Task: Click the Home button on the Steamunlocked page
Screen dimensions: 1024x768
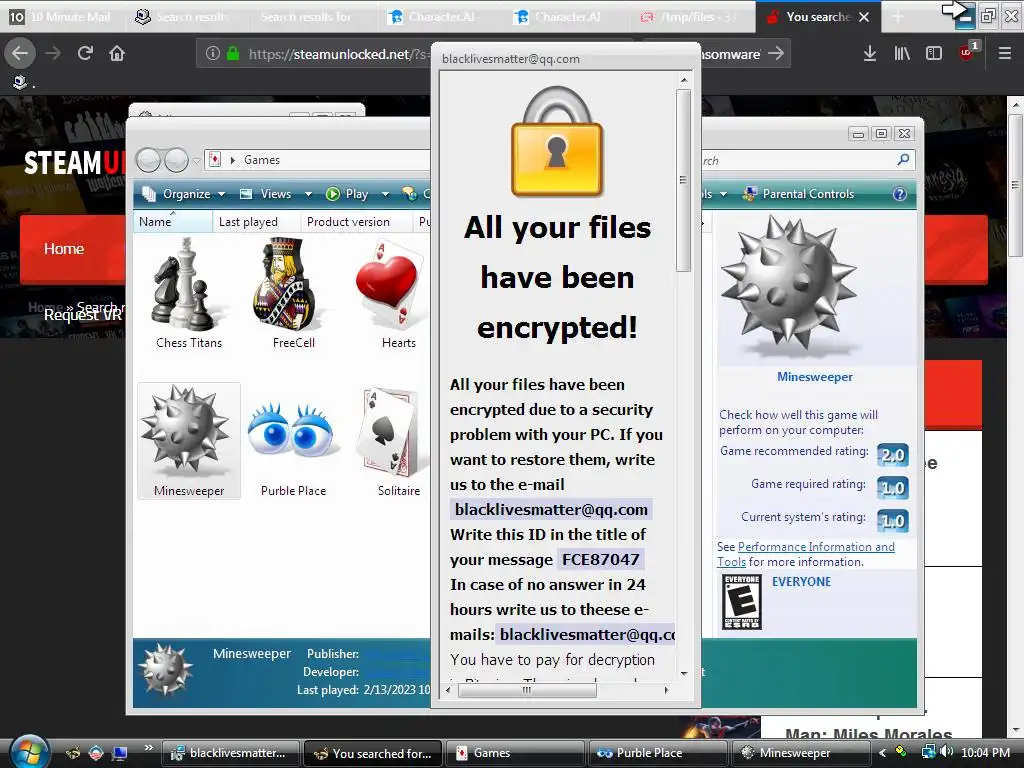Action: (64, 249)
